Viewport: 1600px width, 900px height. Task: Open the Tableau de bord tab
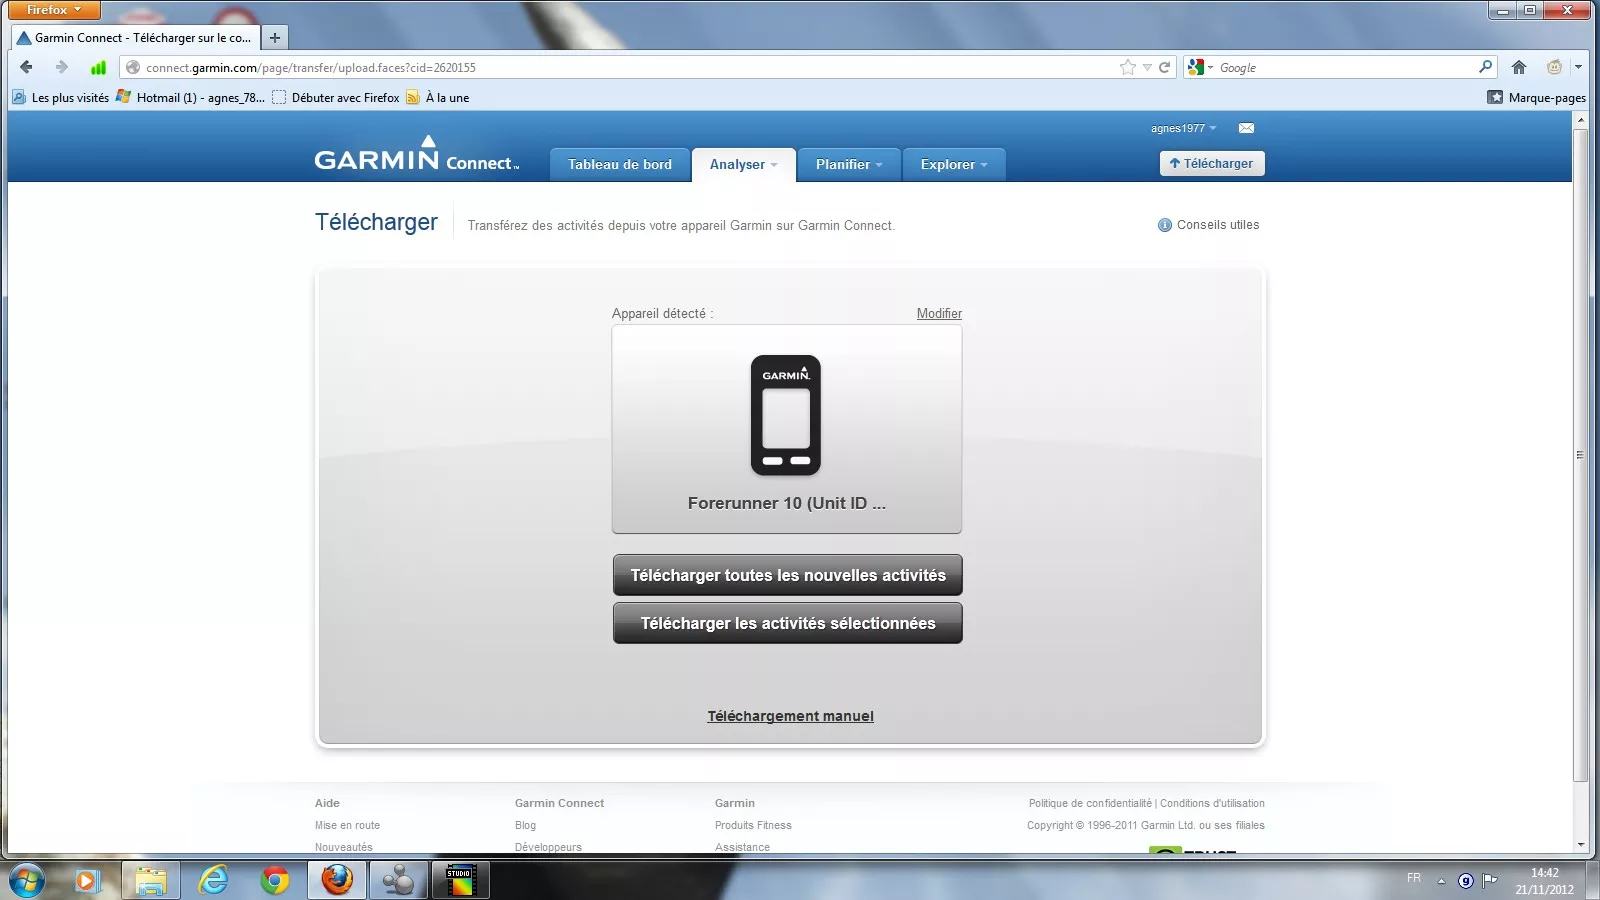tap(620, 165)
